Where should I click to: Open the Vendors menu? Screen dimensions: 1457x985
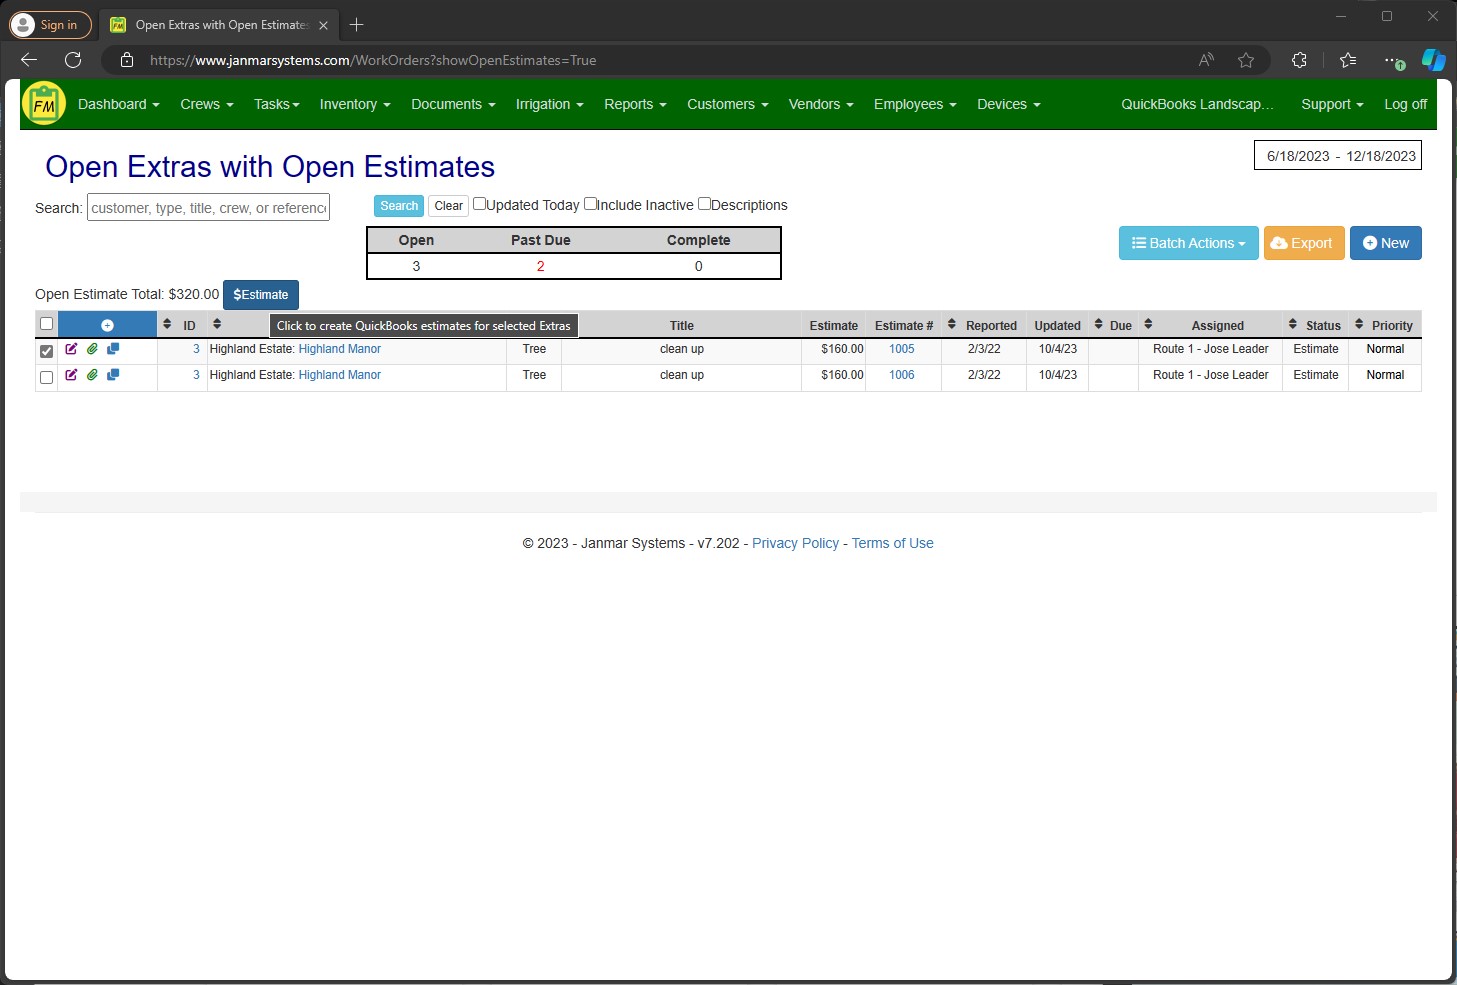tap(820, 104)
